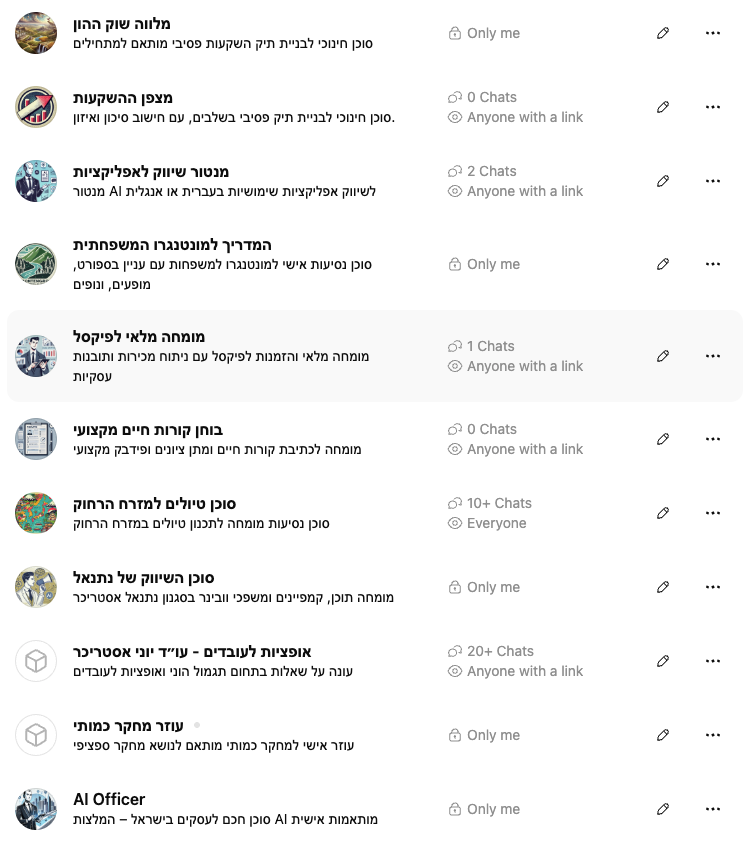Click the placeholder cube avatar for עוזר מחקר כמותי

coord(36,735)
